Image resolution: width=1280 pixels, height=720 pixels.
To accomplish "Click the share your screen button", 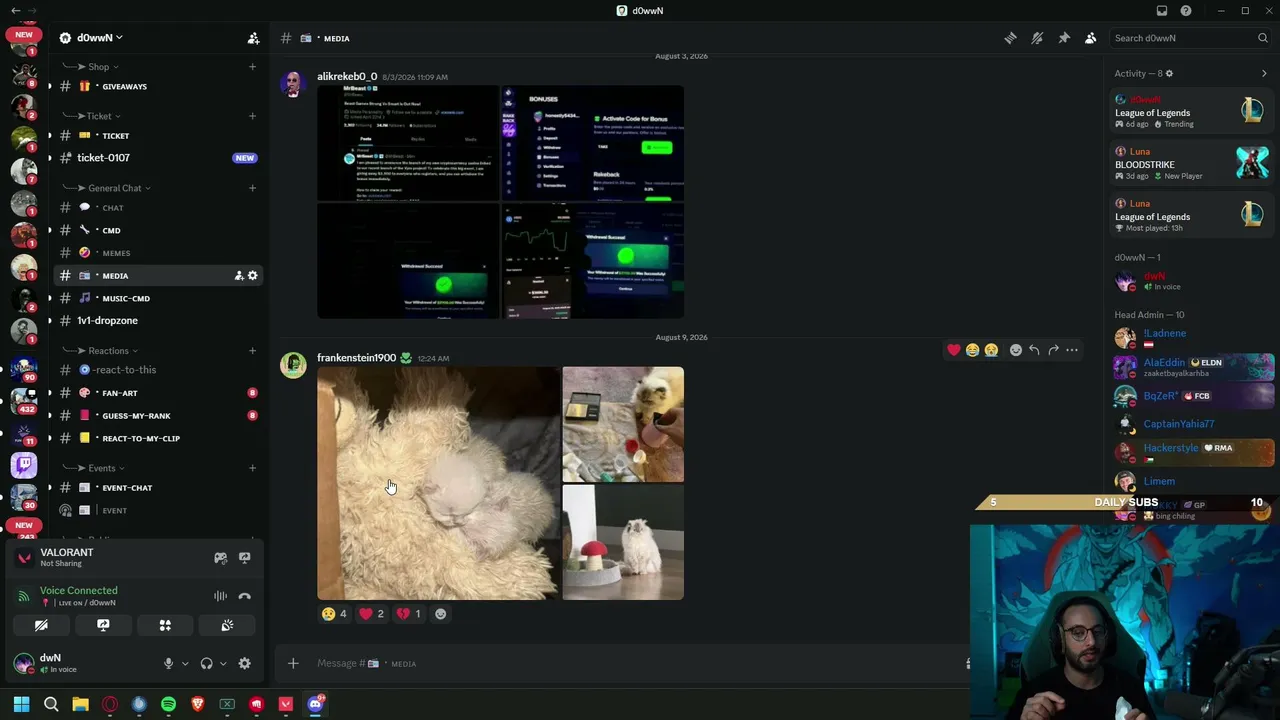I will [x=103, y=626].
